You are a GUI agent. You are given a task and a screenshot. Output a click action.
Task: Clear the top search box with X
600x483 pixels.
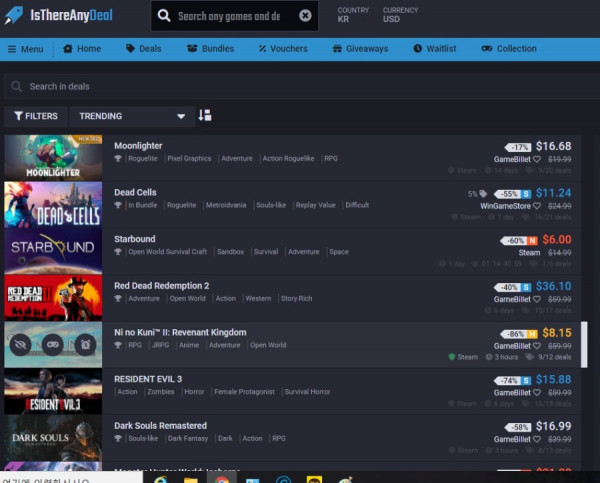coord(305,16)
